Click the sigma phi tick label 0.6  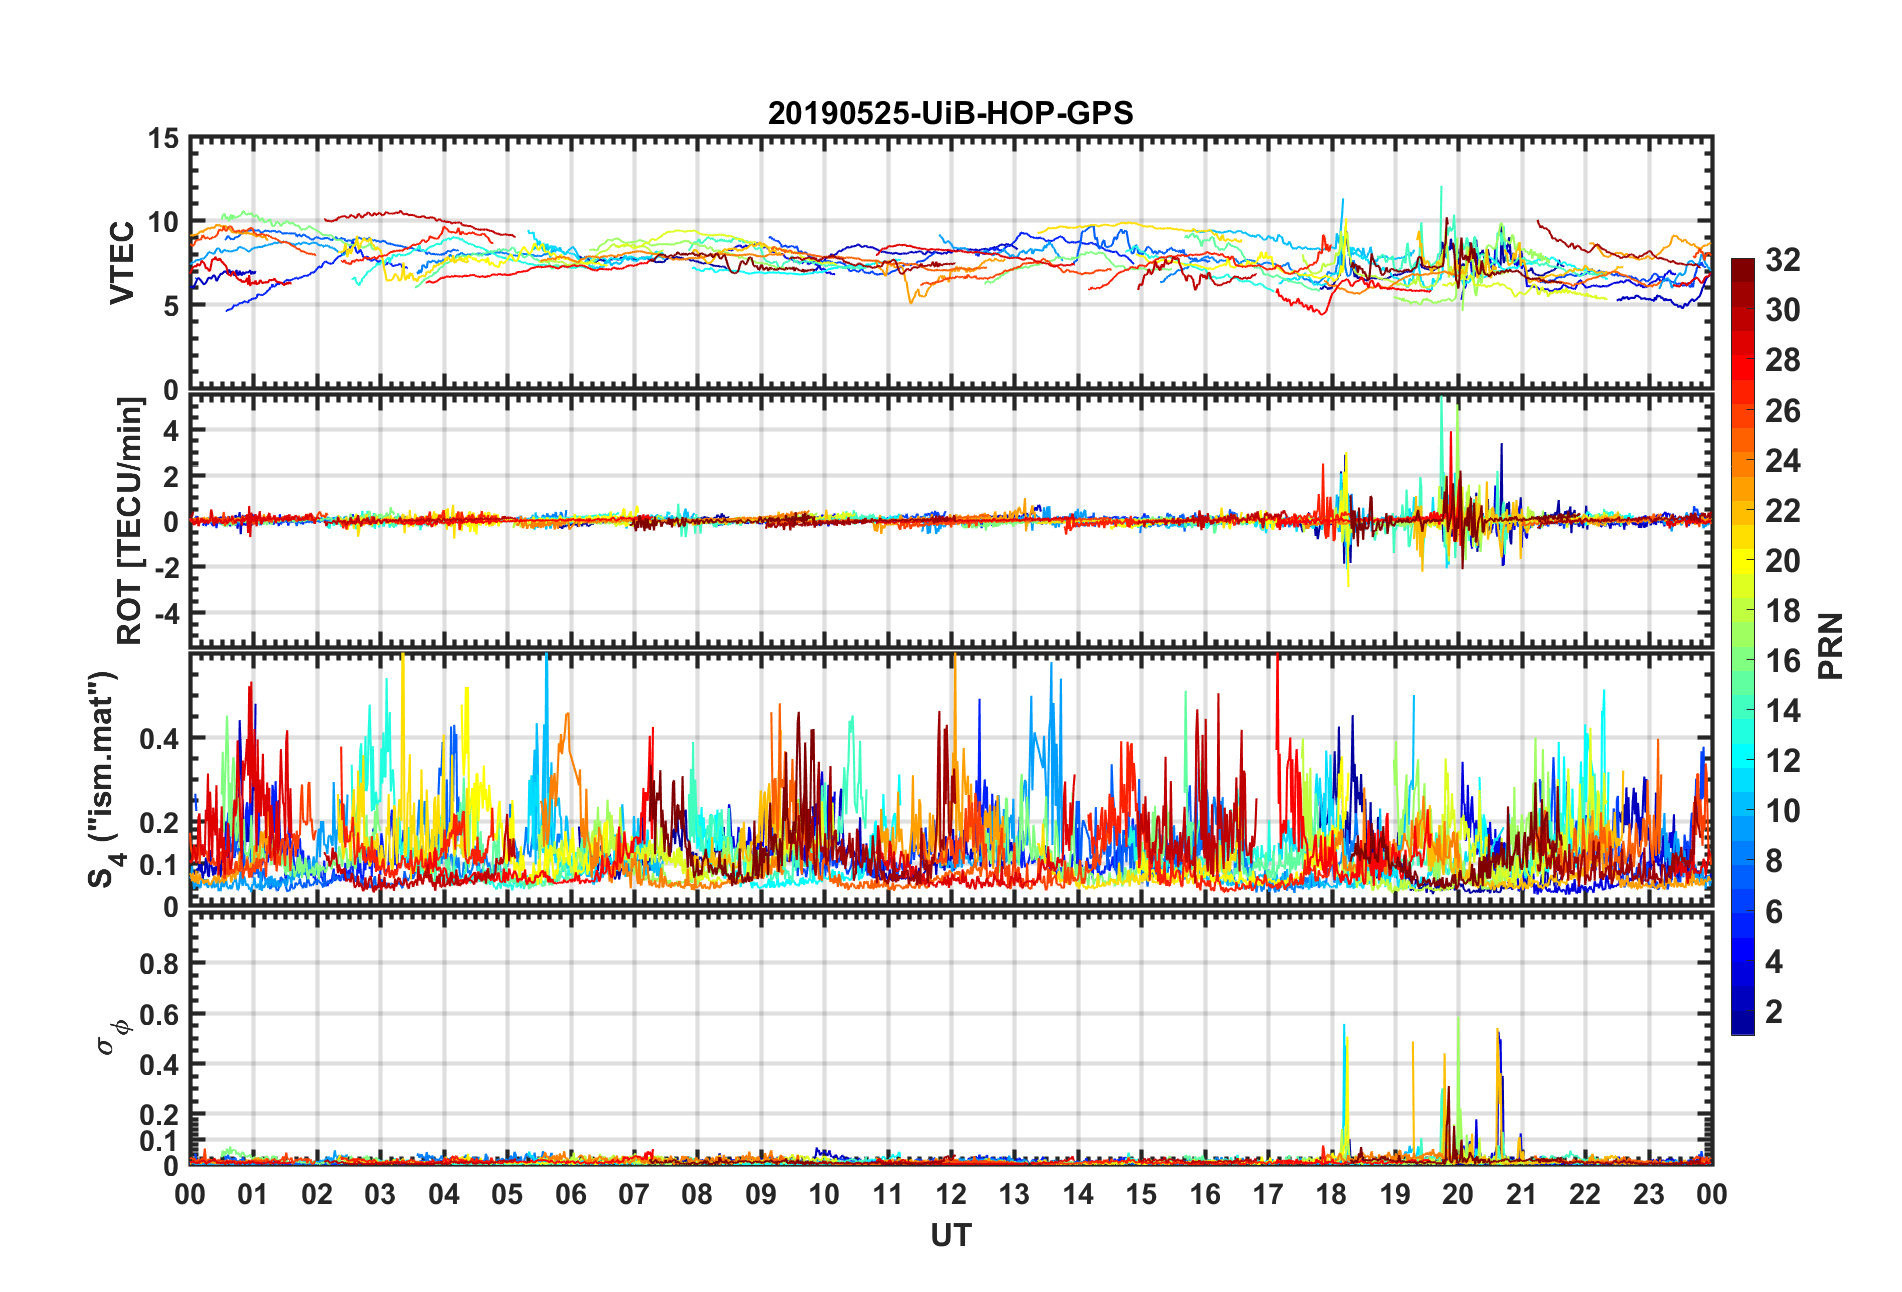click(159, 1015)
